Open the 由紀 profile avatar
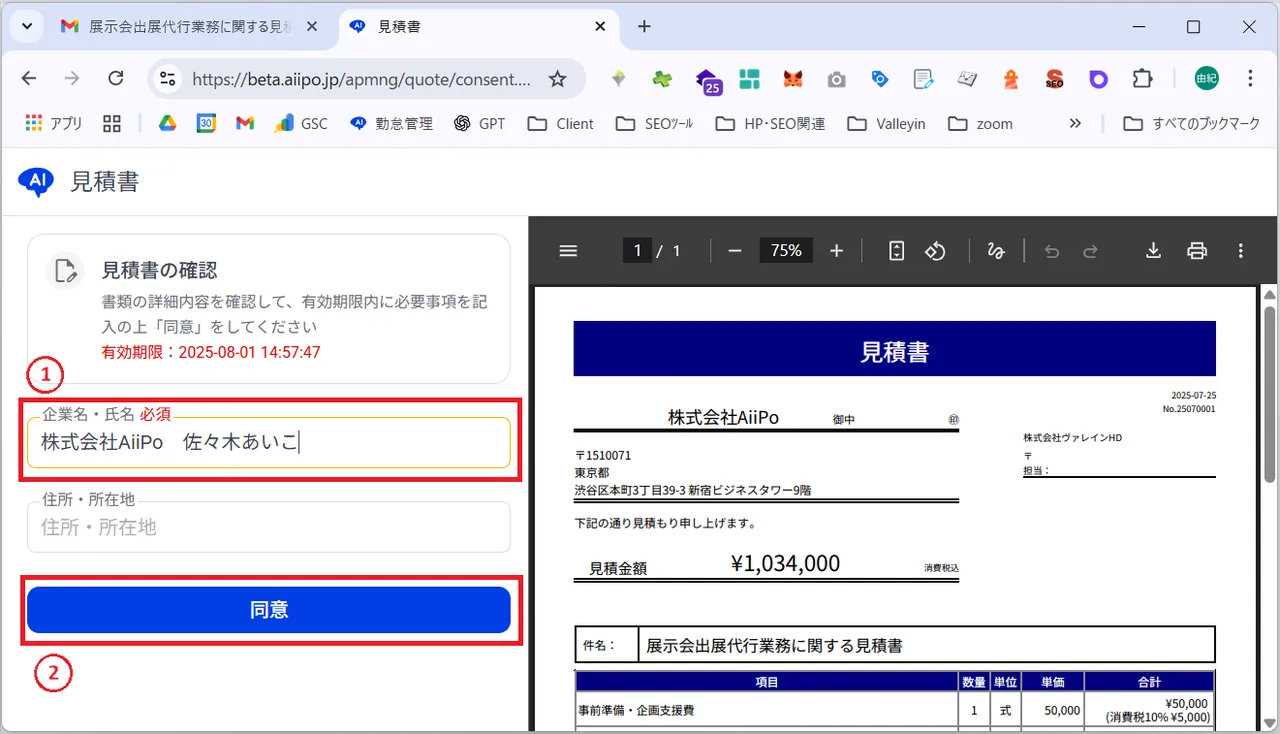Viewport: 1280px width, 734px height. 1207,79
